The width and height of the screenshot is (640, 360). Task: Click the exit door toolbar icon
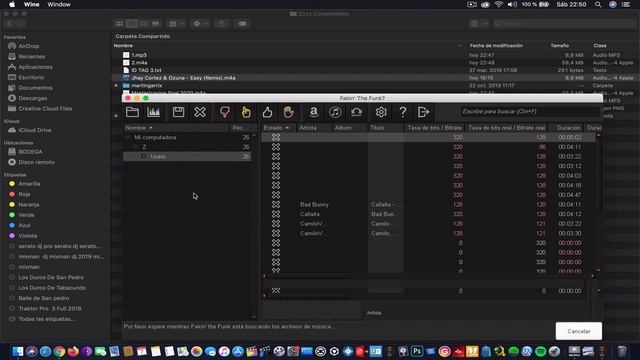click(424, 112)
